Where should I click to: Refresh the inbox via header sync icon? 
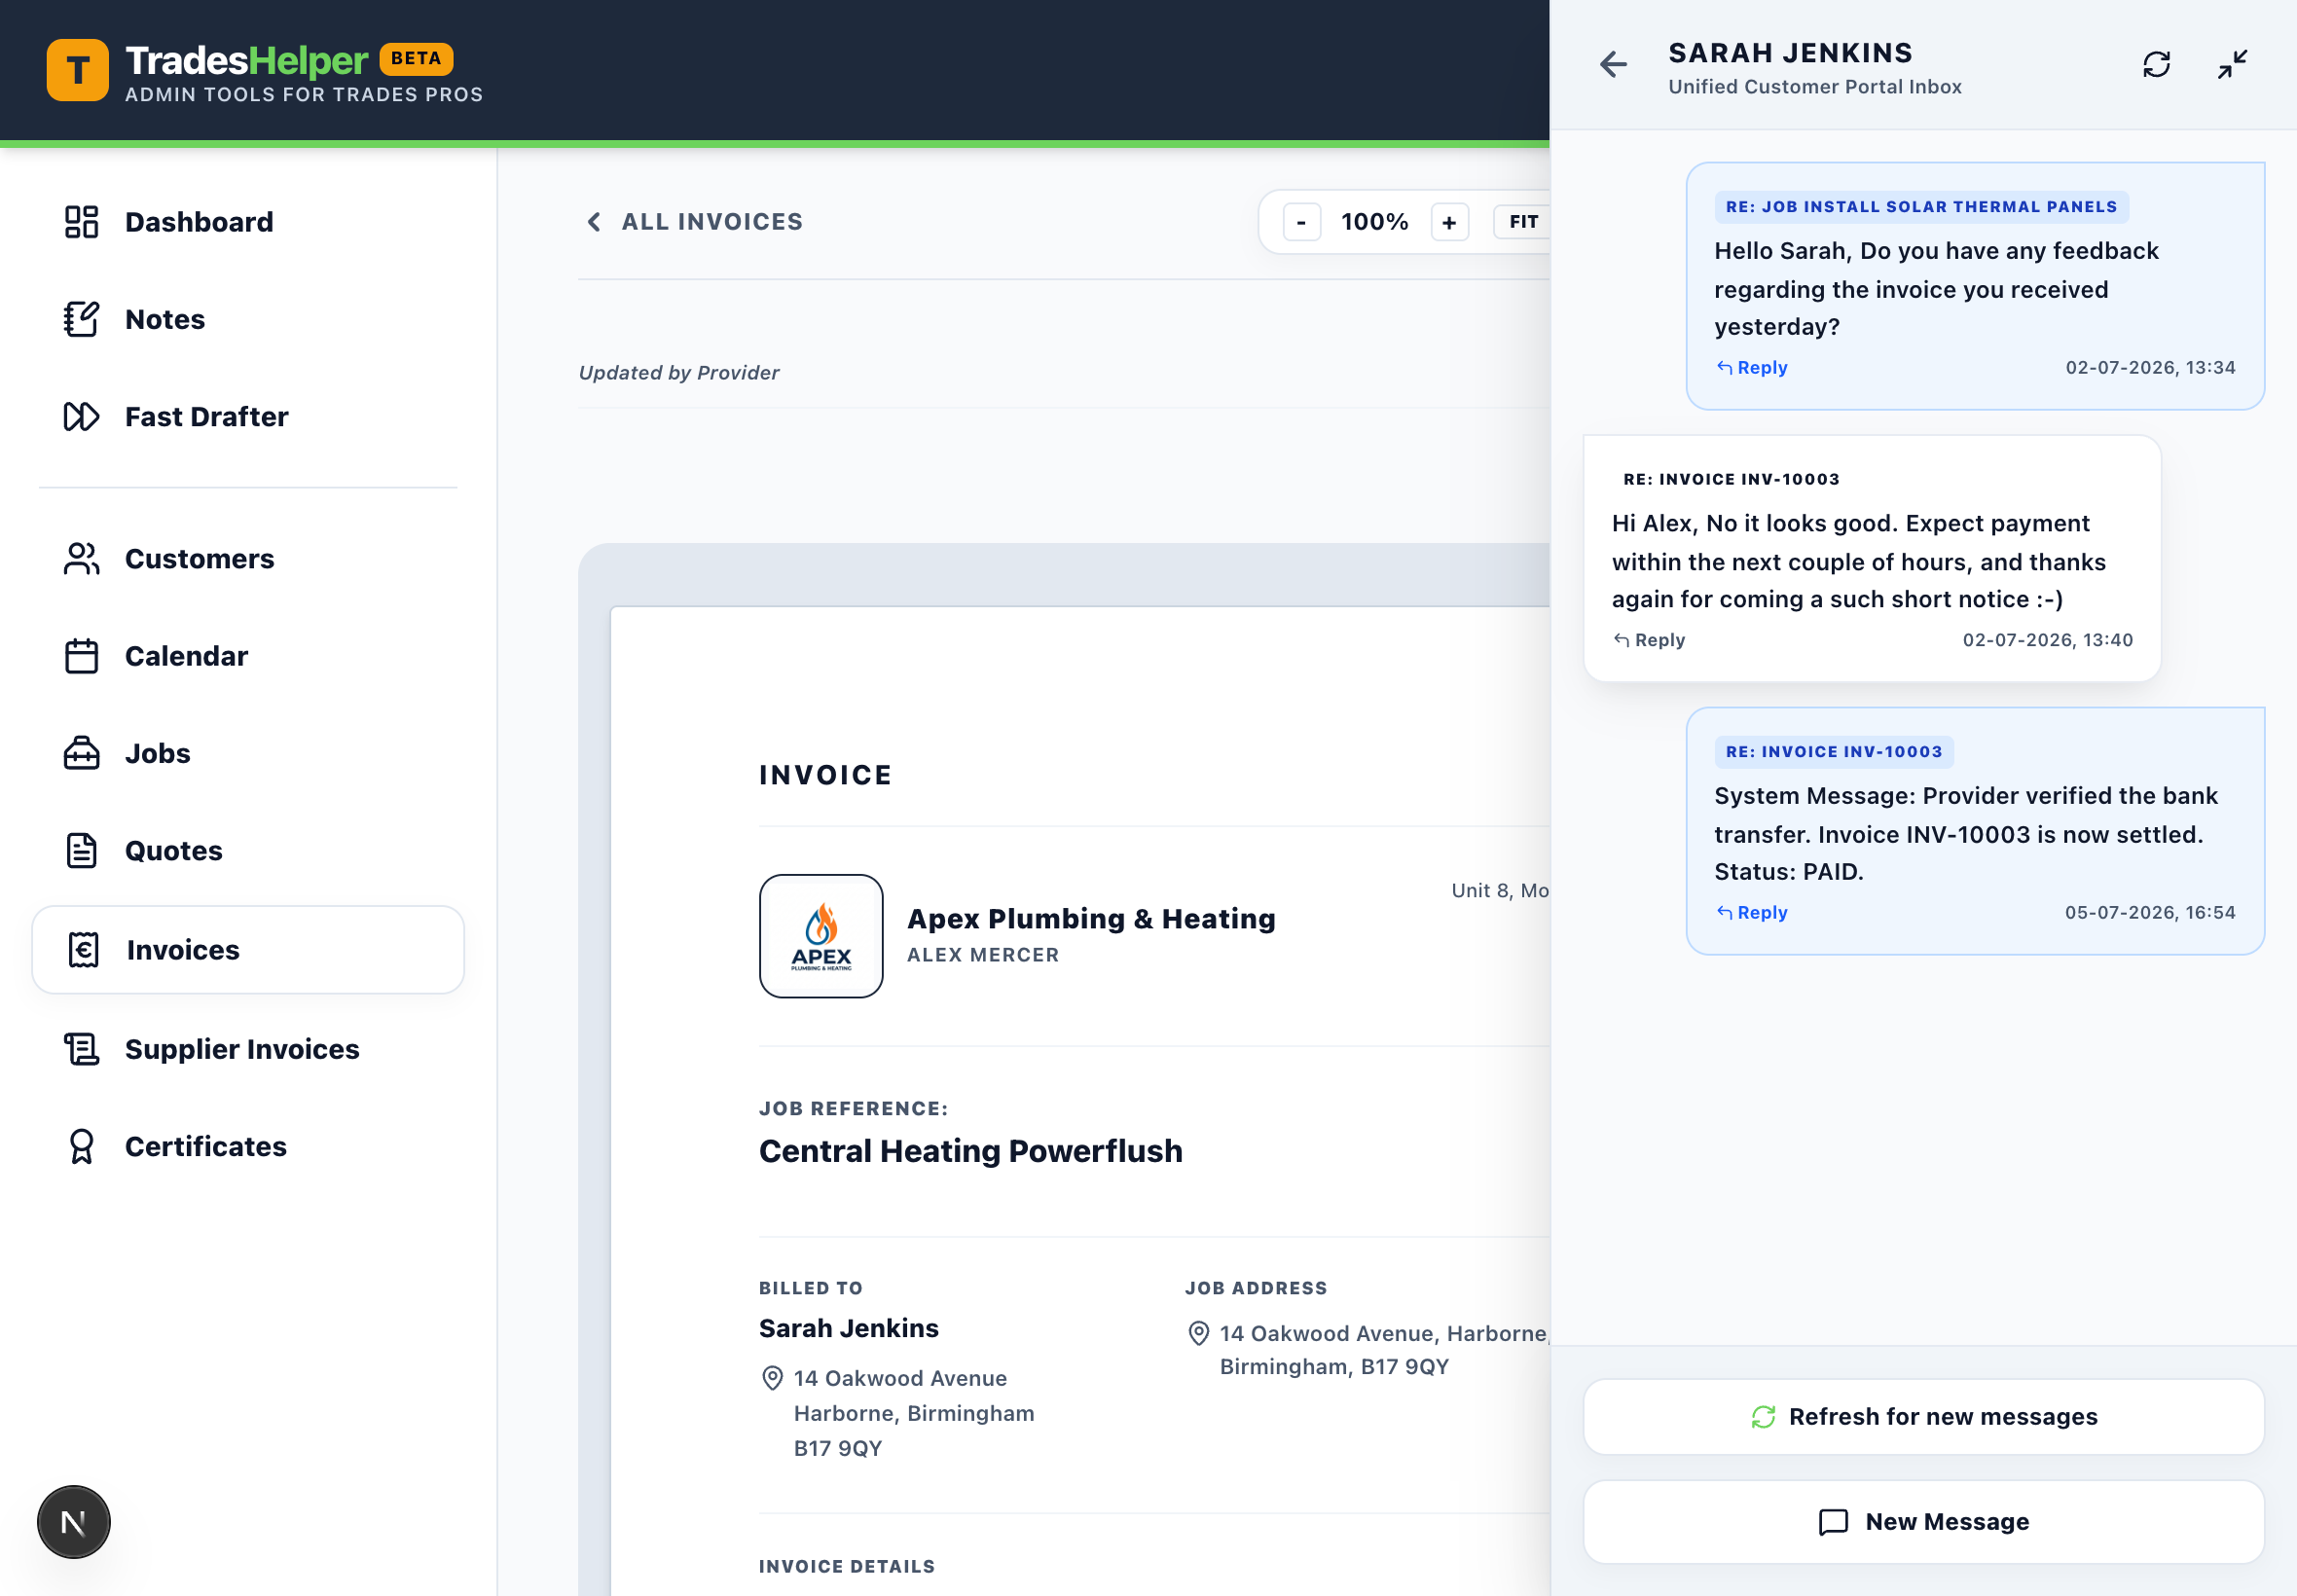click(x=2157, y=65)
